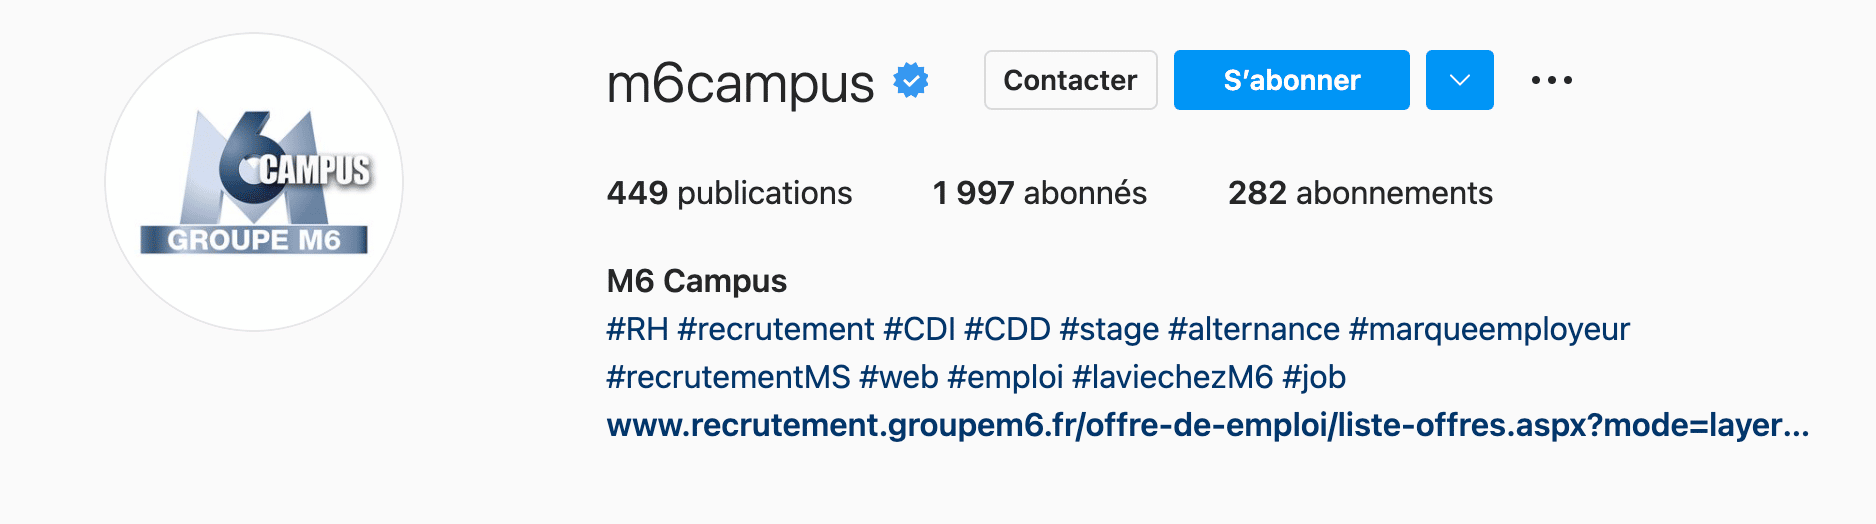Open the #RH hashtag
Image resolution: width=1876 pixels, height=524 pixels.
637,329
